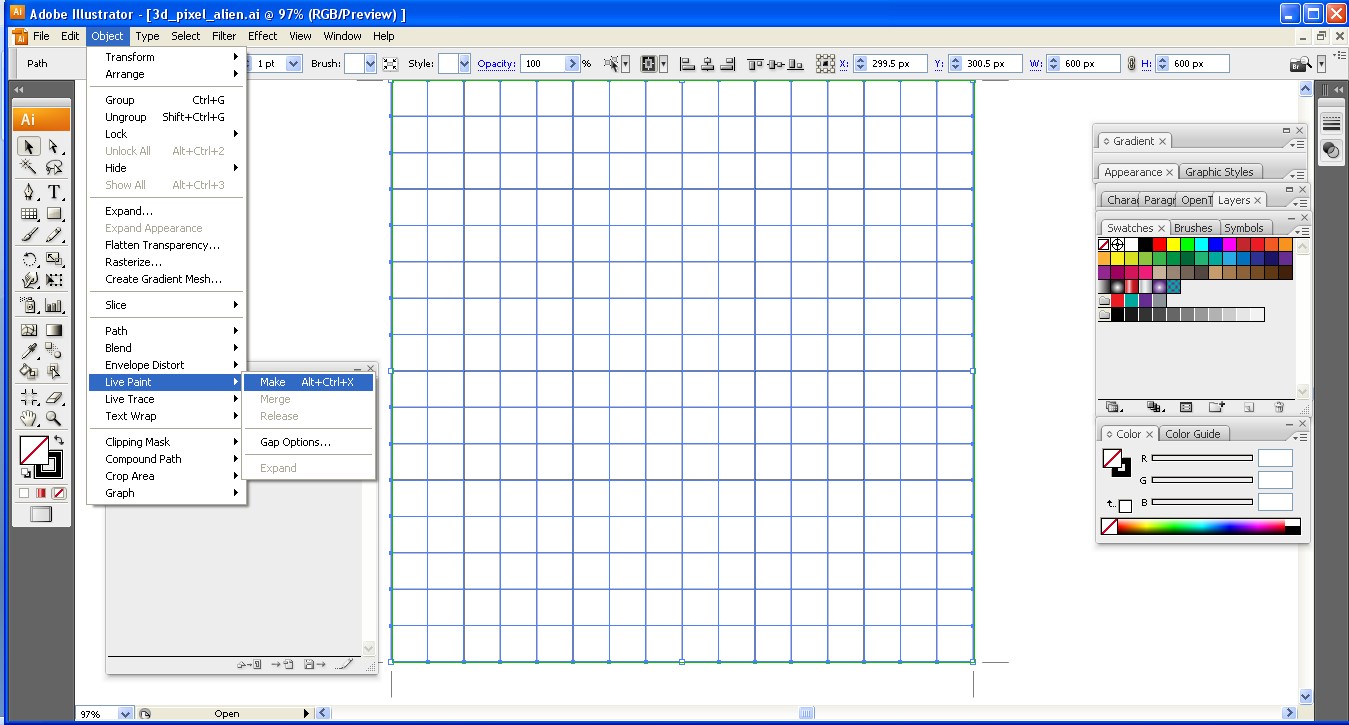Select the Pencil tool
Screen dimensions: 1349x725
click(54, 236)
